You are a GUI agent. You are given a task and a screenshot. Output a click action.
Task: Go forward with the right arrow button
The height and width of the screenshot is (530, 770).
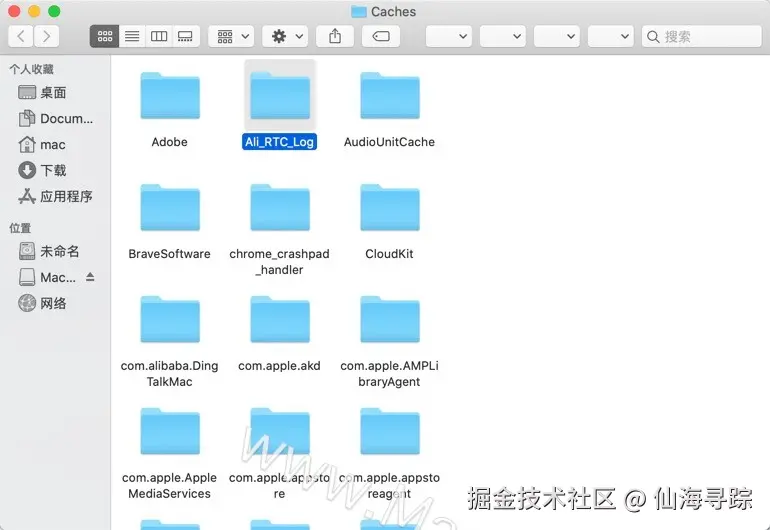47,36
